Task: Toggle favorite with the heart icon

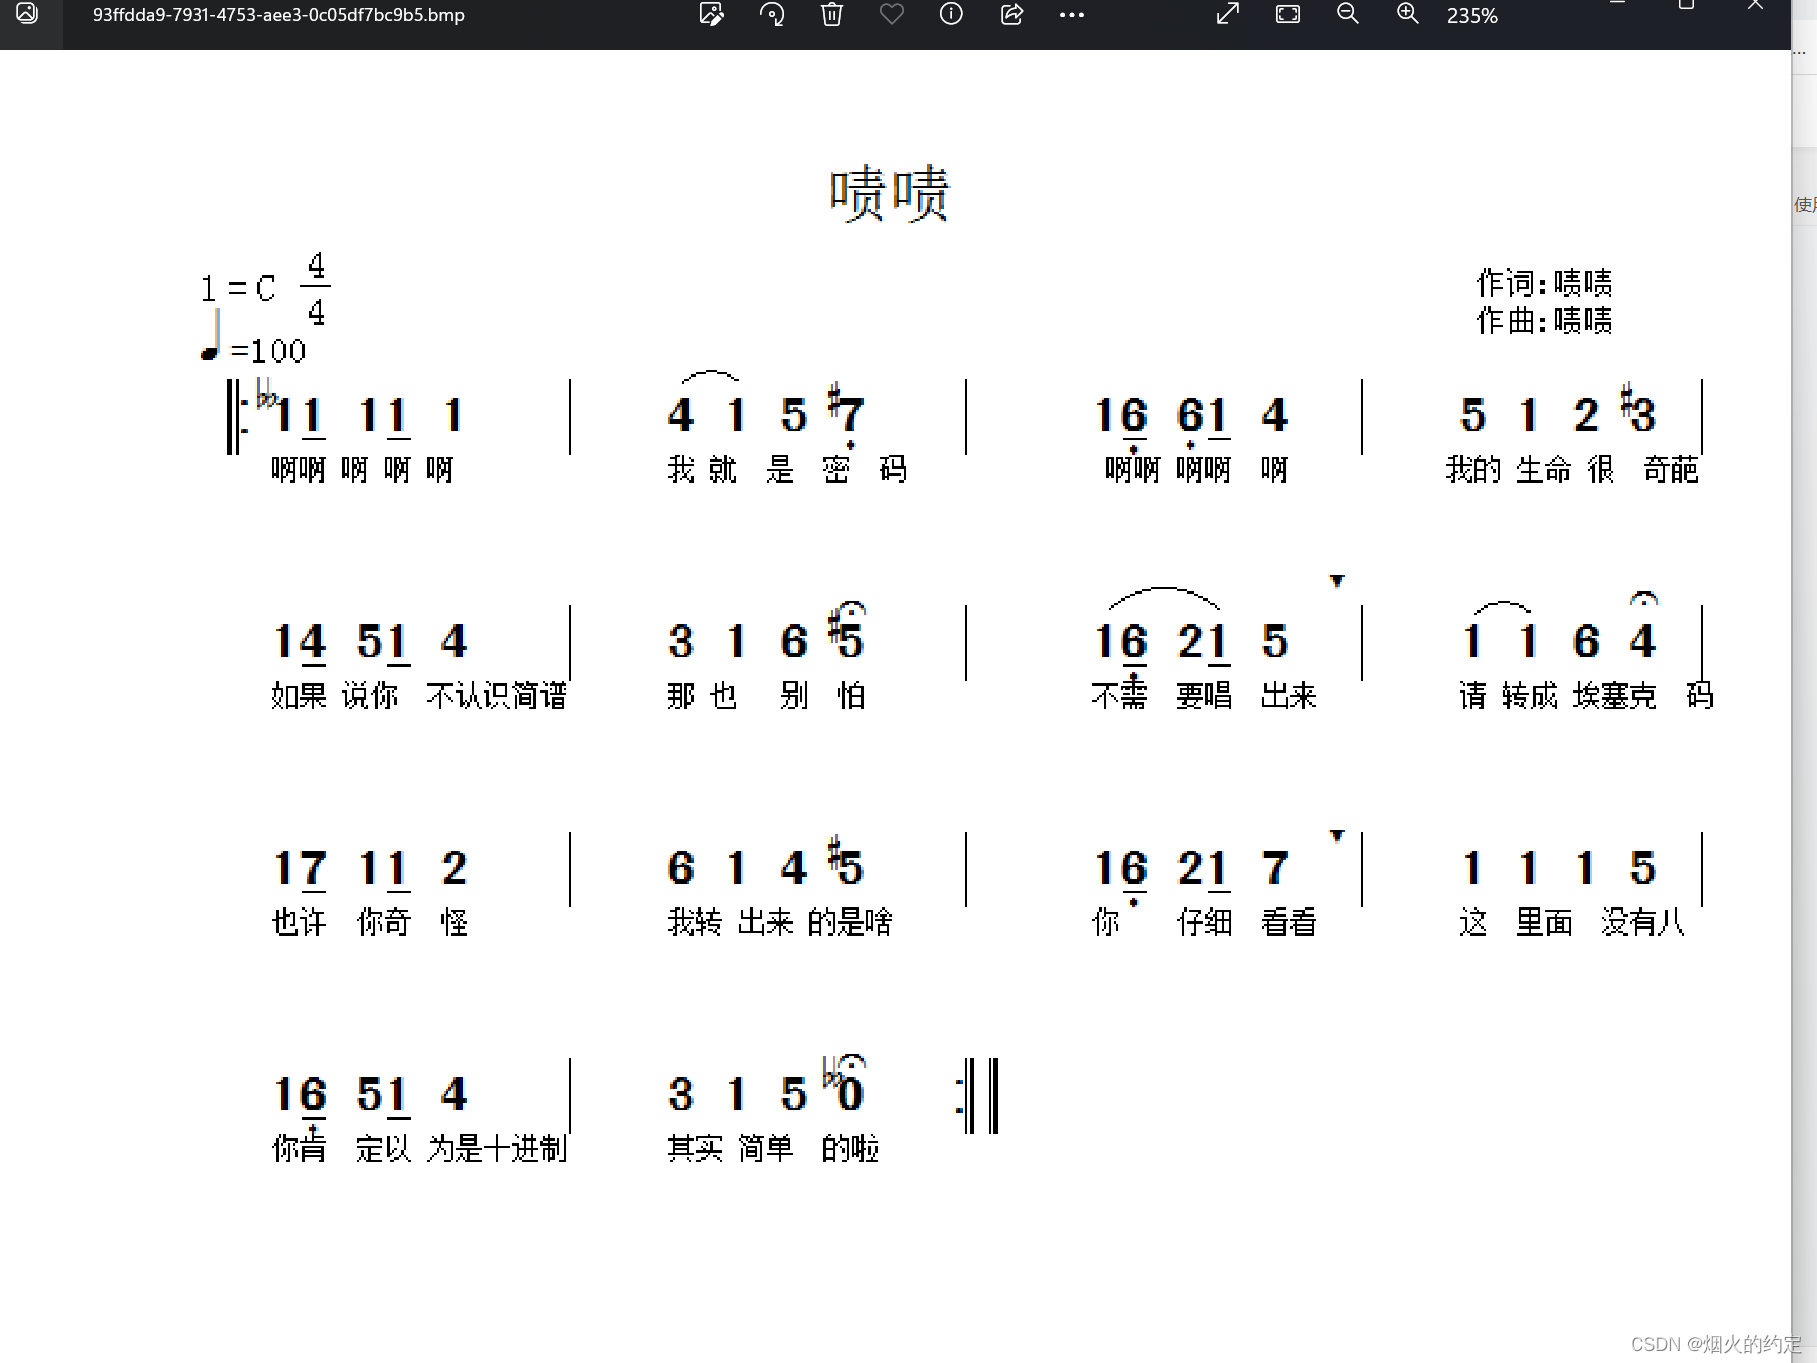Action: [890, 15]
